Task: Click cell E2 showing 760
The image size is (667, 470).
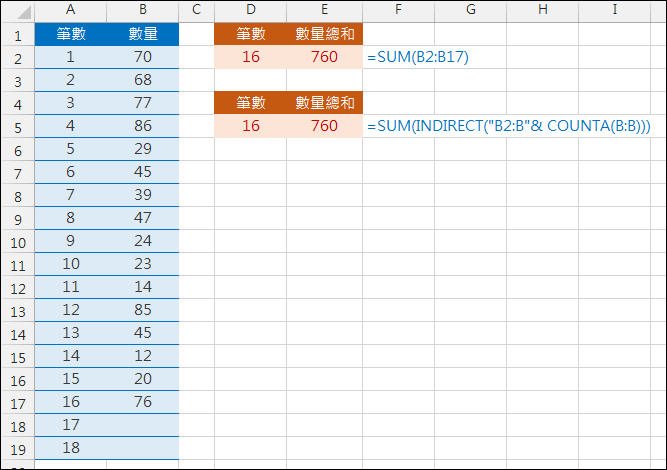Action: [x=325, y=57]
